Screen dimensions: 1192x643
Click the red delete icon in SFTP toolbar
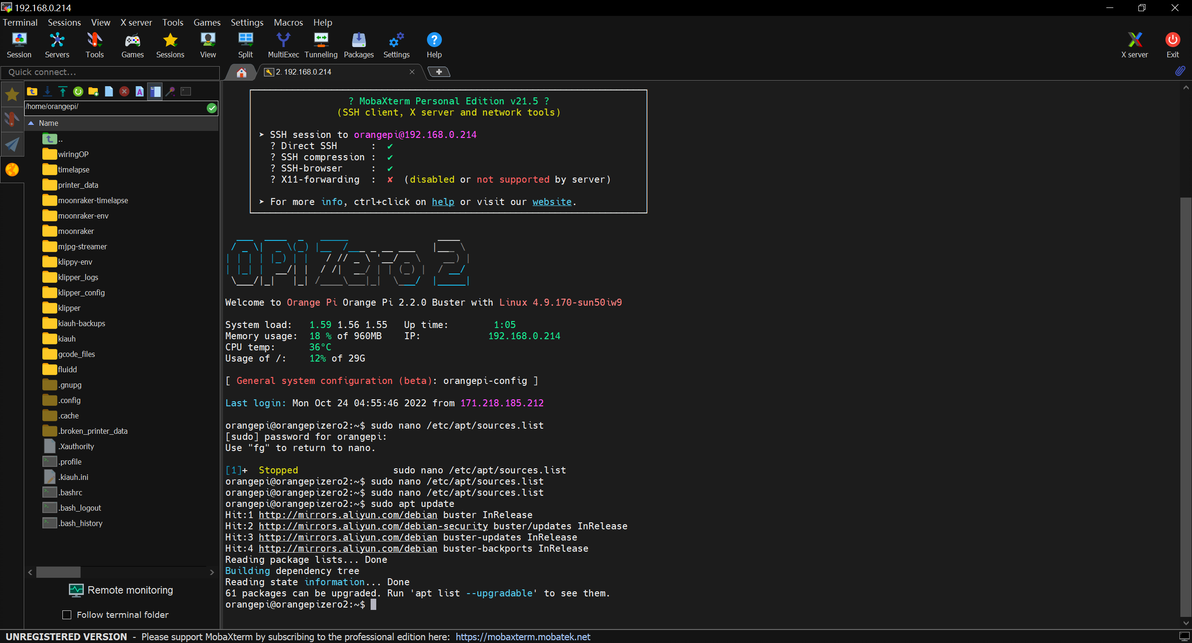[124, 91]
